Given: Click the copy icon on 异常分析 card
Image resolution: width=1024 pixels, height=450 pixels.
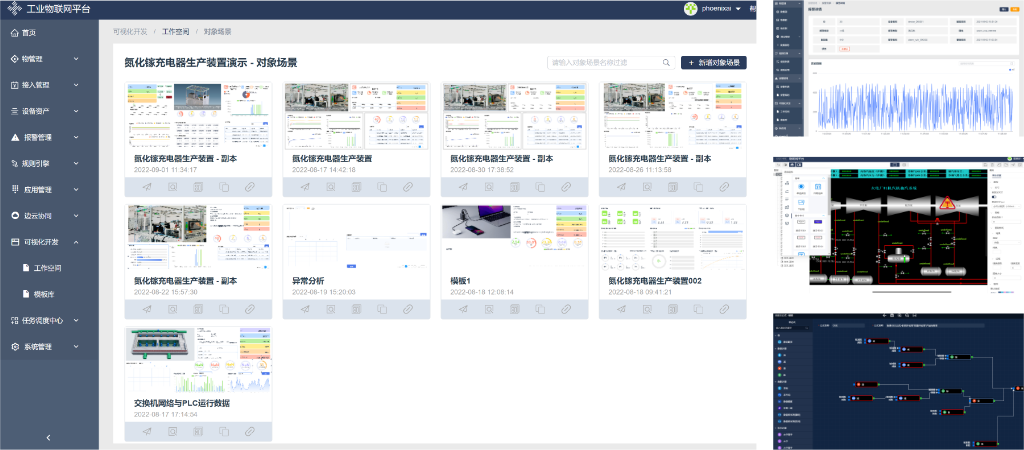Looking at the screenshot, I should pyautogui.click(x=382, y=309).
